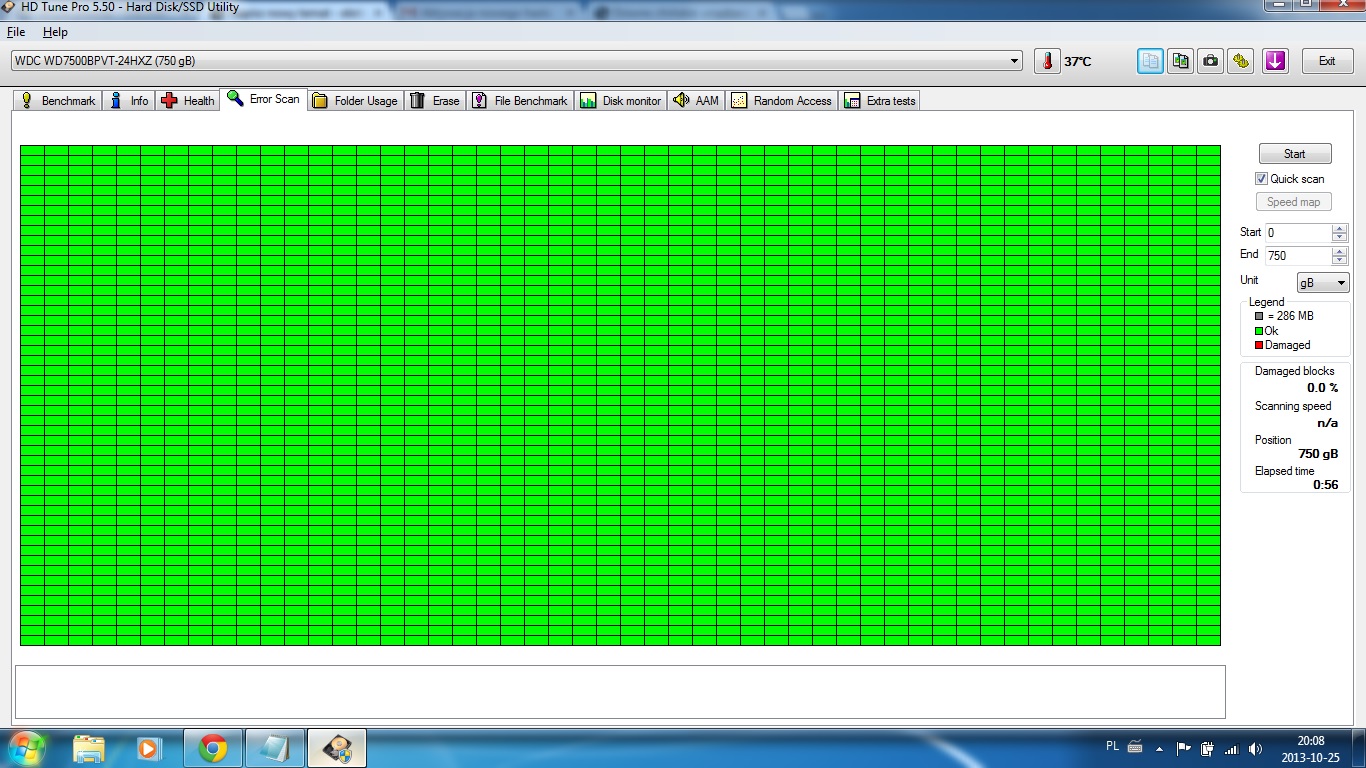Image resolution: width=1366 pixels, height=768 pixels.
Task: Click the Exit button
Action: pos(1328,61)
